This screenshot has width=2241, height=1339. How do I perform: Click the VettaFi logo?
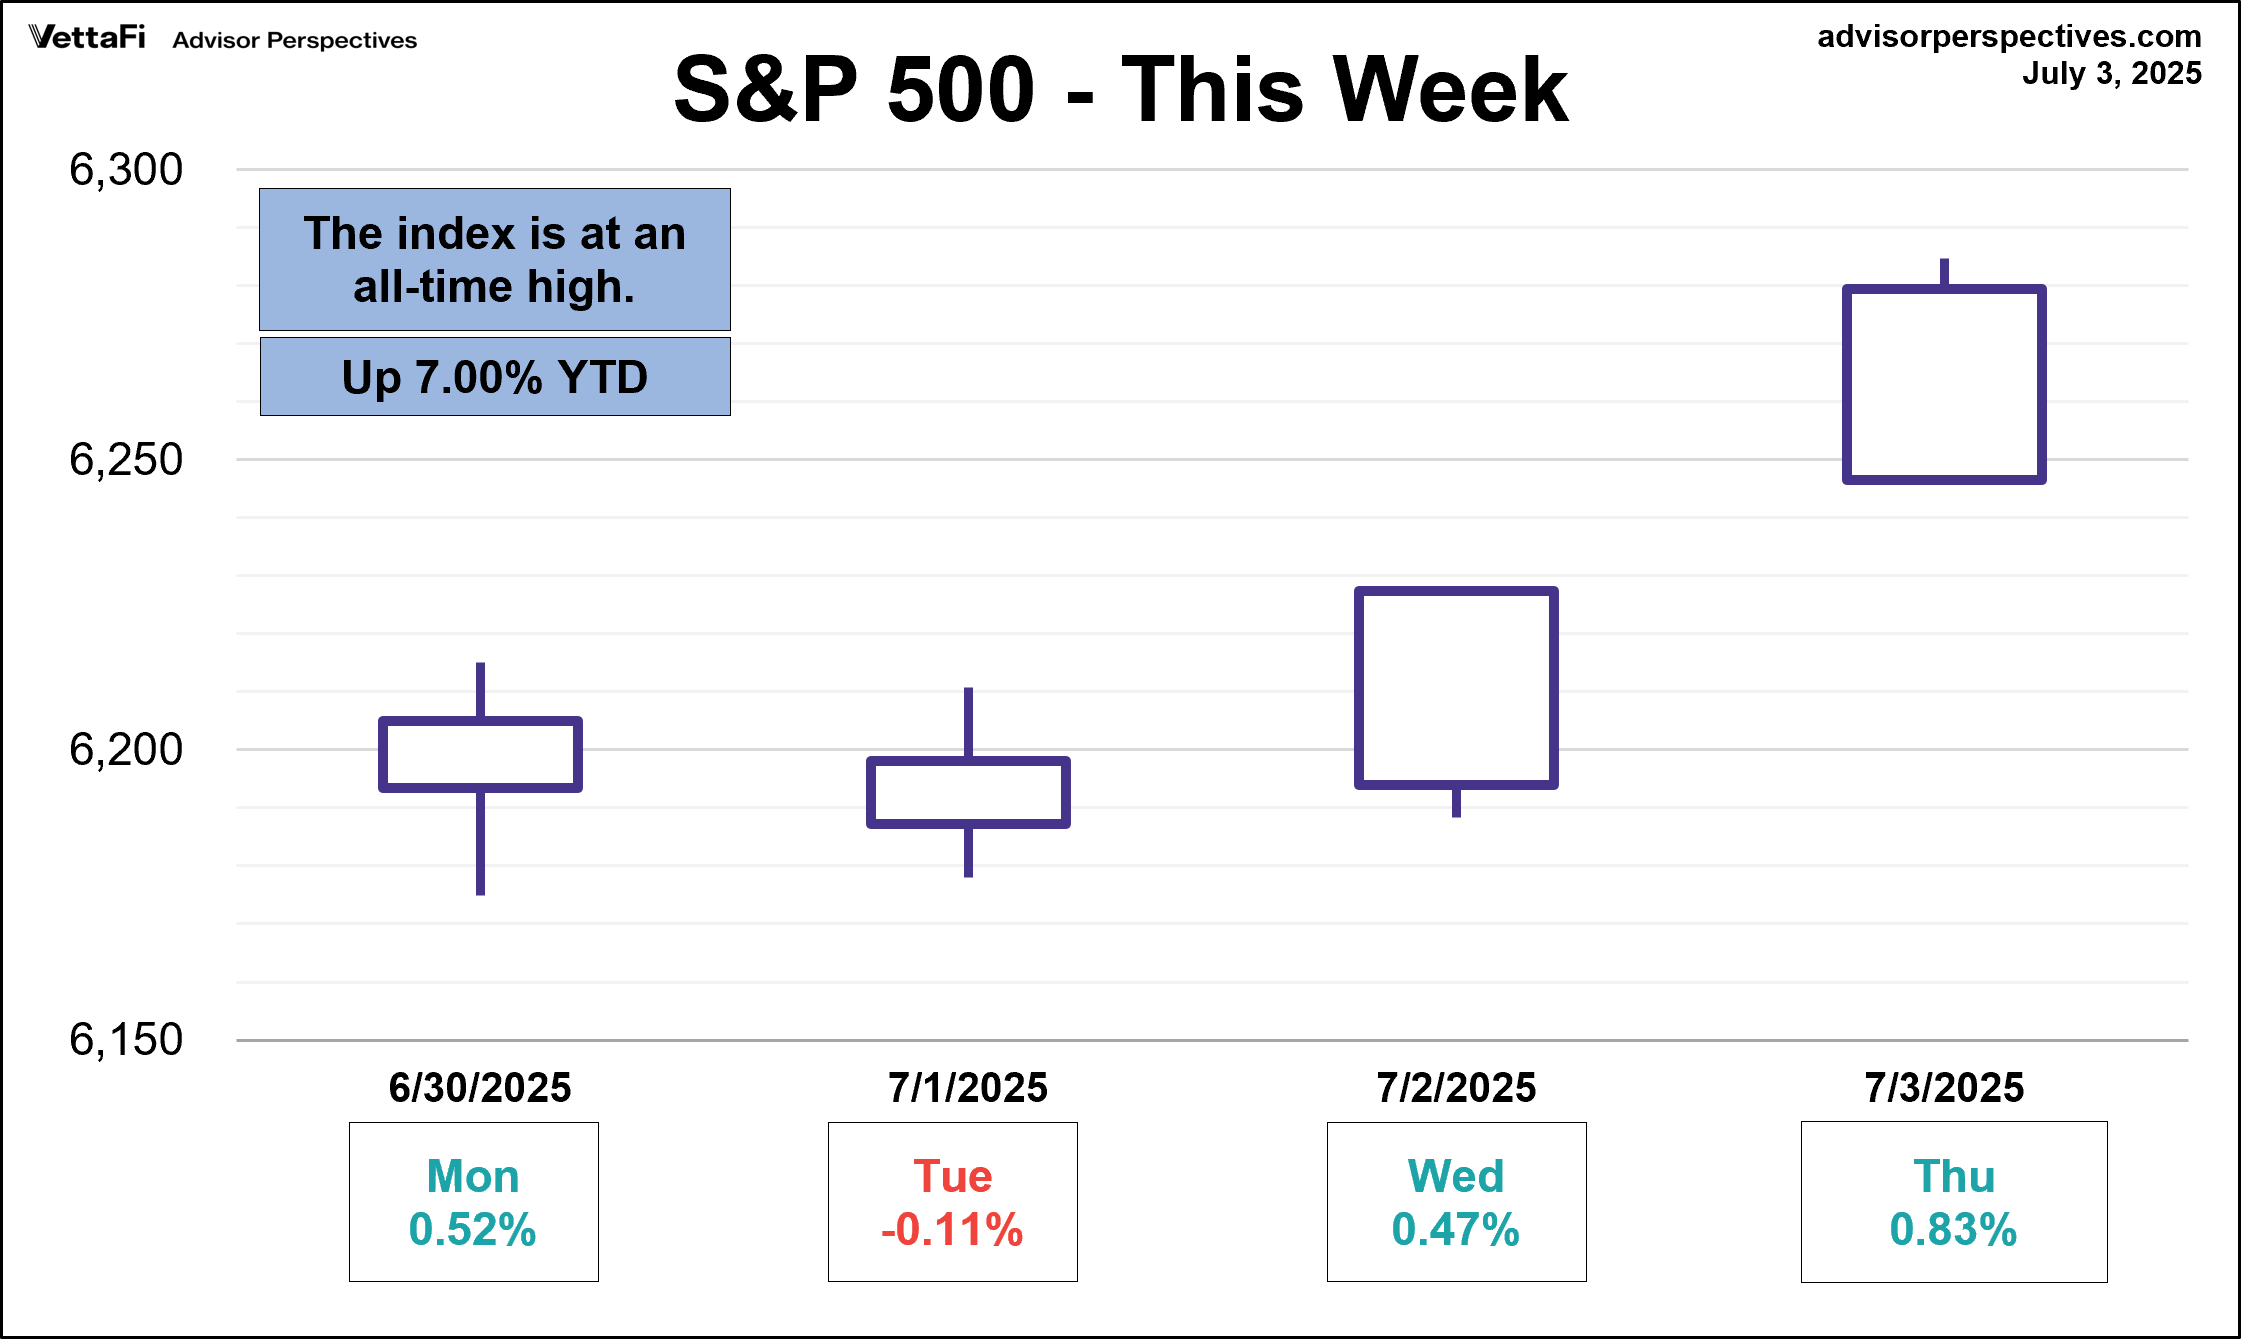click(x=87, y=38)
